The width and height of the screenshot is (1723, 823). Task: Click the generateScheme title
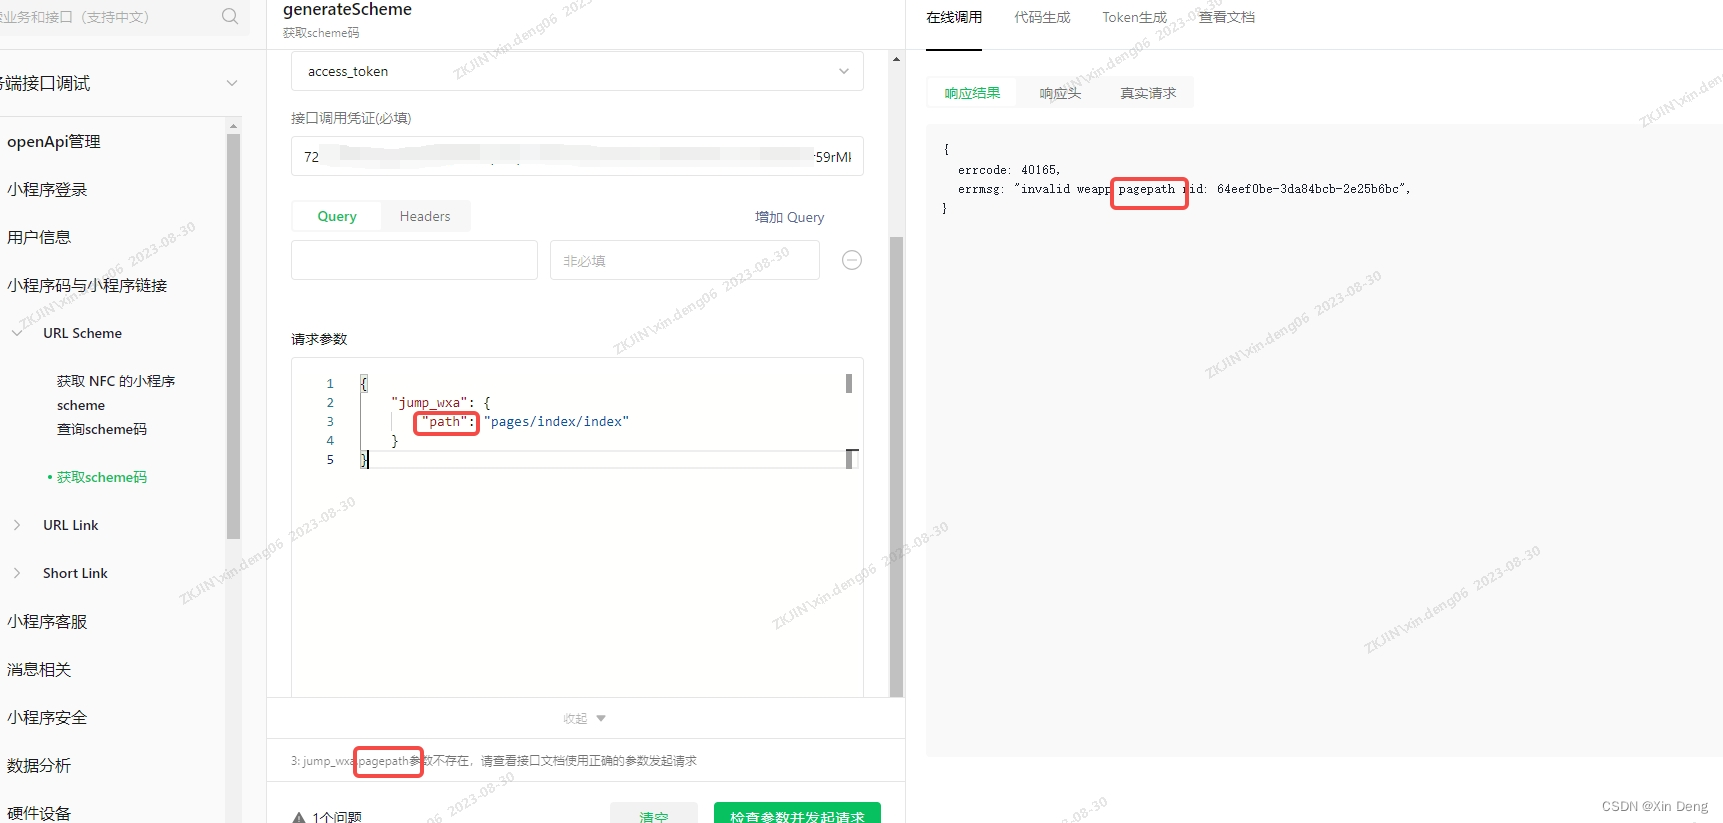pyautogui.click(x=347, y=10)
